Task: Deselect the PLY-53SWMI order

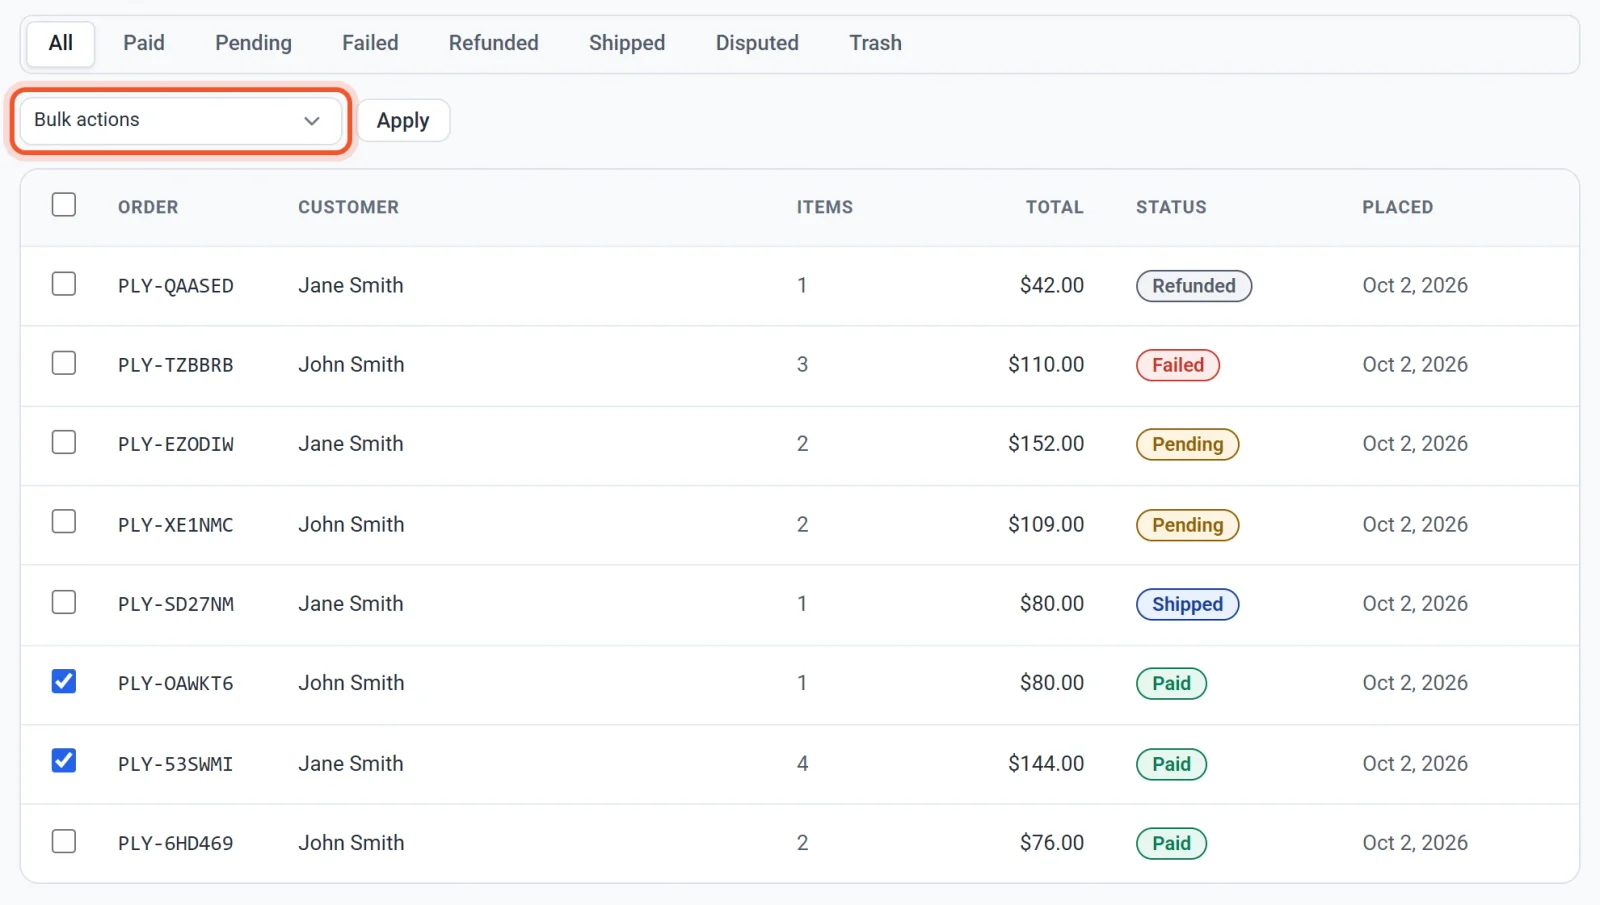Action: pos(64,761)
